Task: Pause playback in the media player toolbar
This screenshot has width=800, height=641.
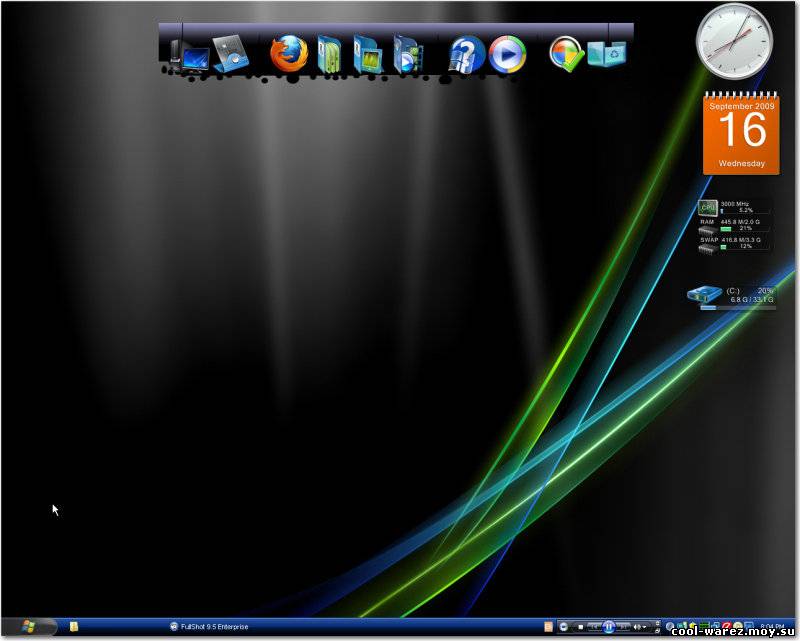Action: click(609, 627)
